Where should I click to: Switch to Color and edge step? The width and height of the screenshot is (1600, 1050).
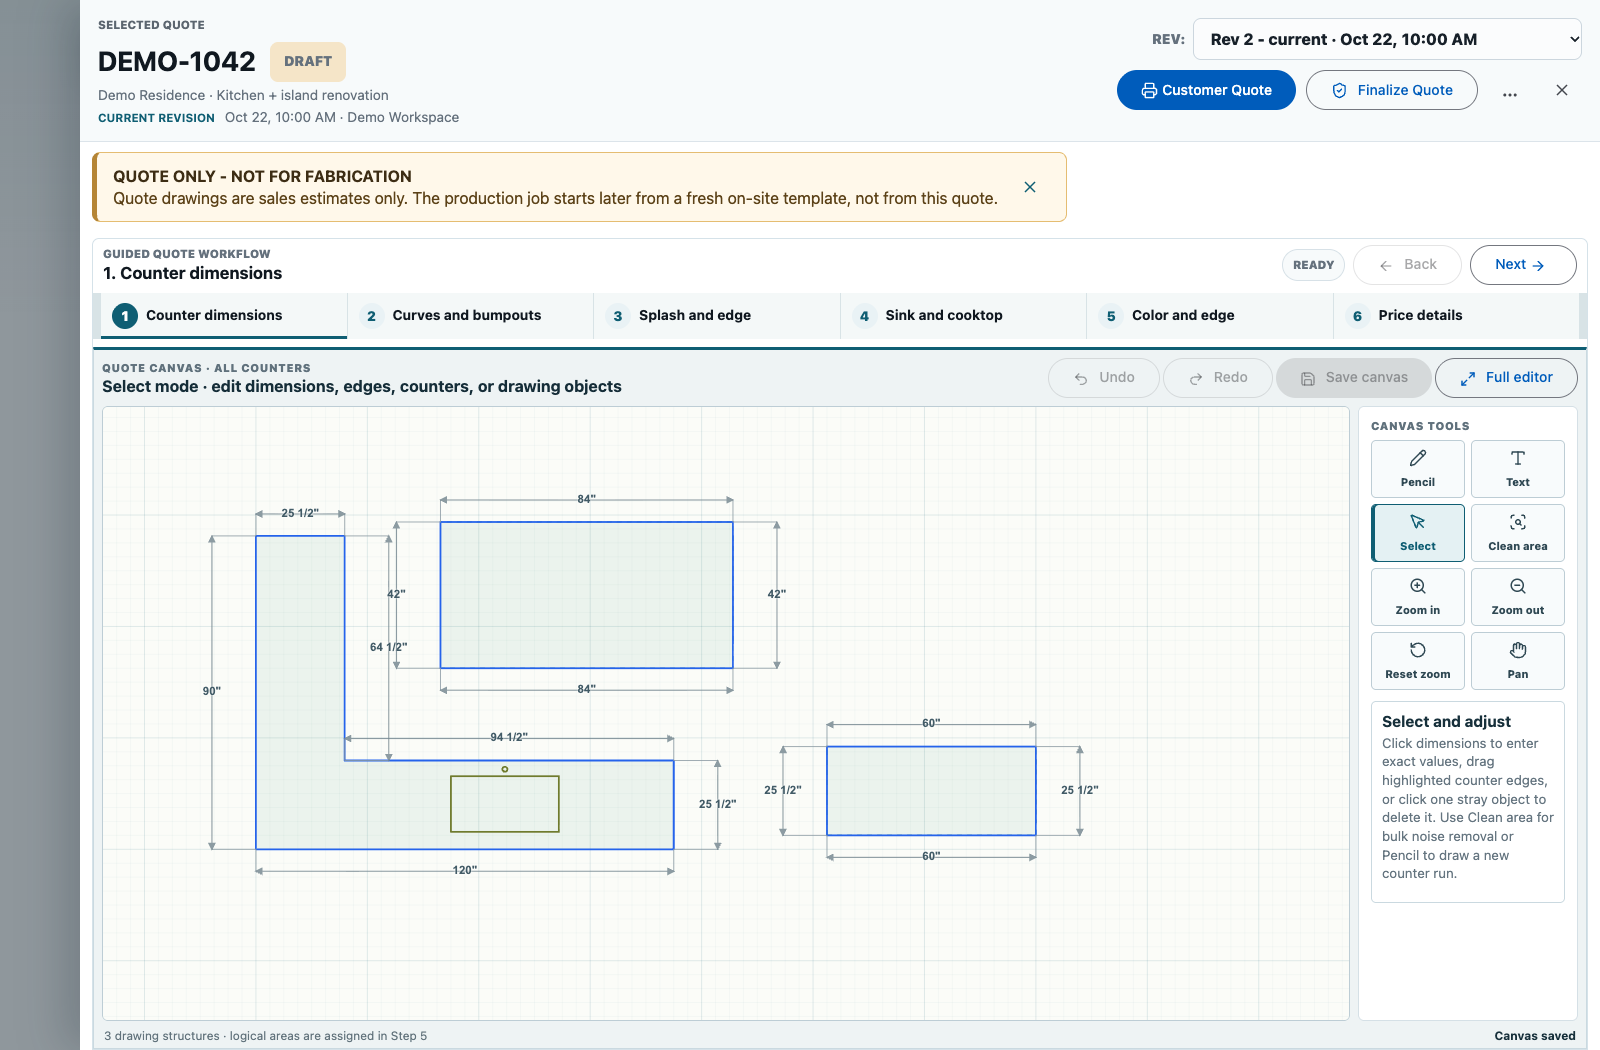click(x=1210, y=316)
